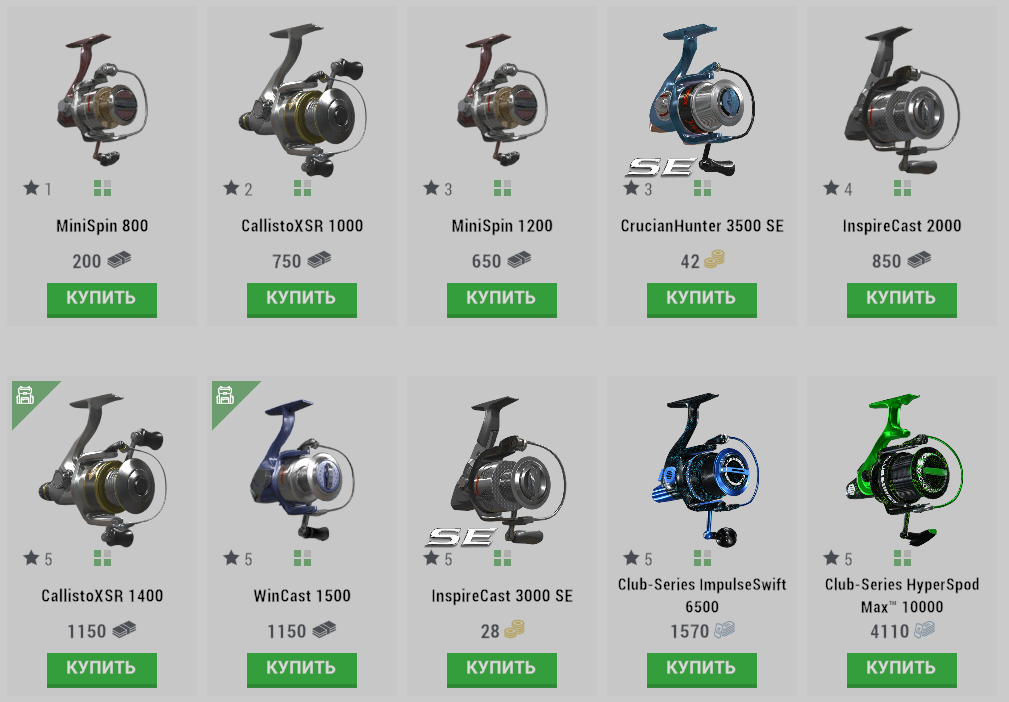1009x702 pixels.
Task: Buy the CallistoXSR 1000 reel
Action: pos(302,299)
